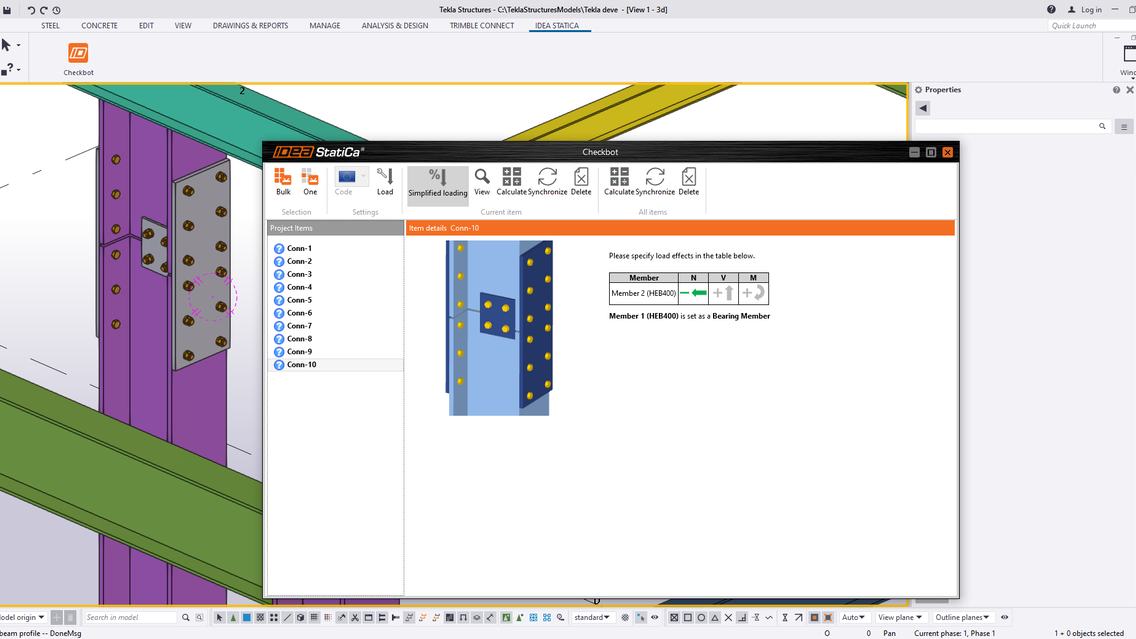
Task: Toggle the Select all arrow switch
Action: coord(220,617)
